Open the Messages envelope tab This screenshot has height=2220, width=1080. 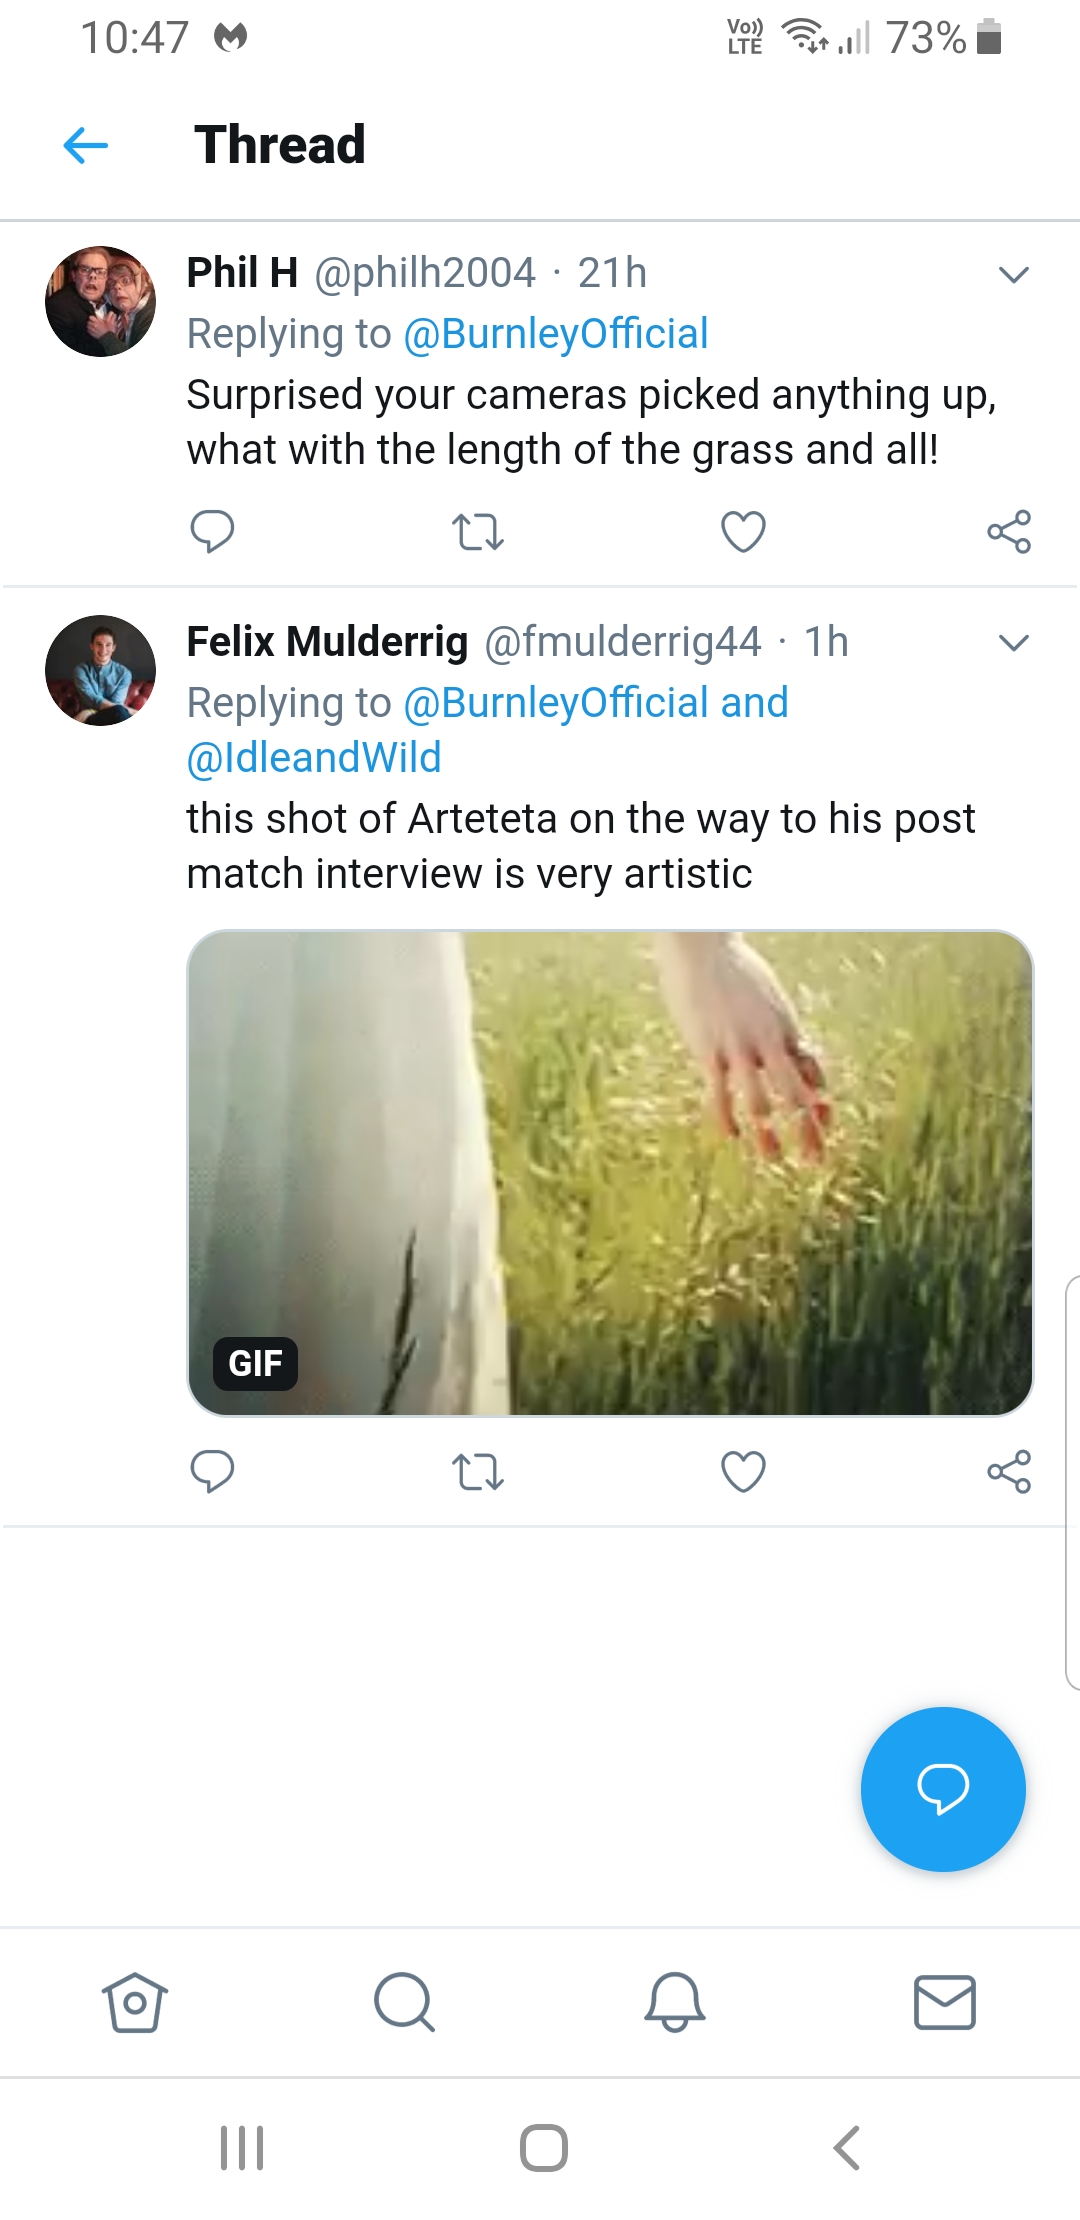coord(945,2002)
